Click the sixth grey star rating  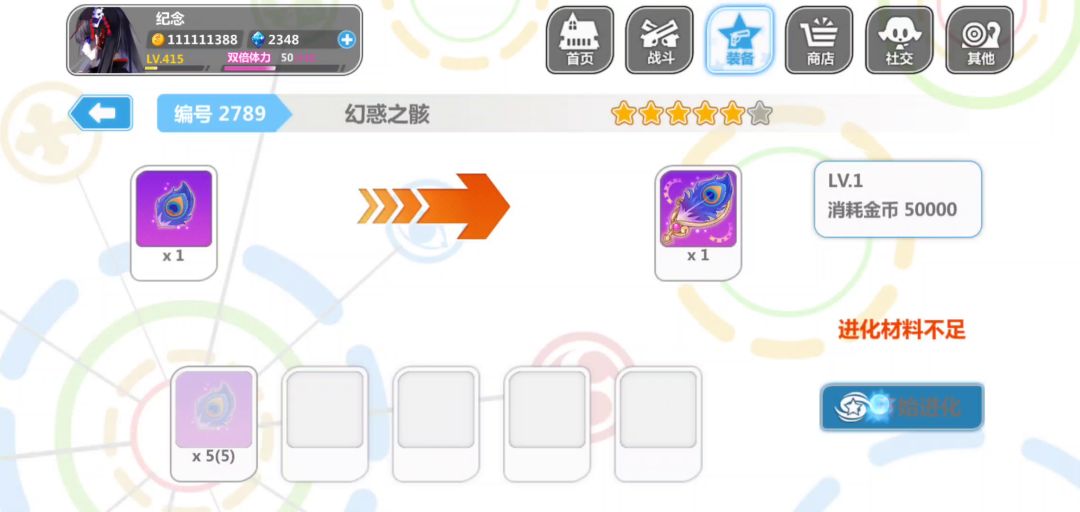point(759,113)
